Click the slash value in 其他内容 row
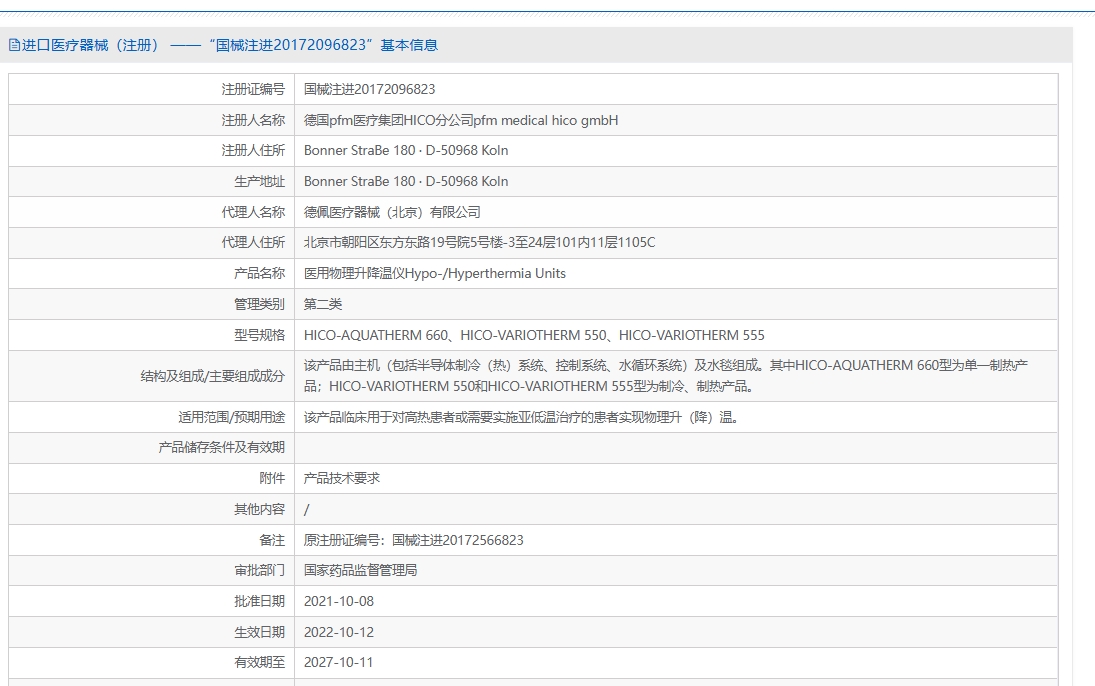Image resolution: width=1095 pixels, height=686 pixels. (x=307, y=509)
